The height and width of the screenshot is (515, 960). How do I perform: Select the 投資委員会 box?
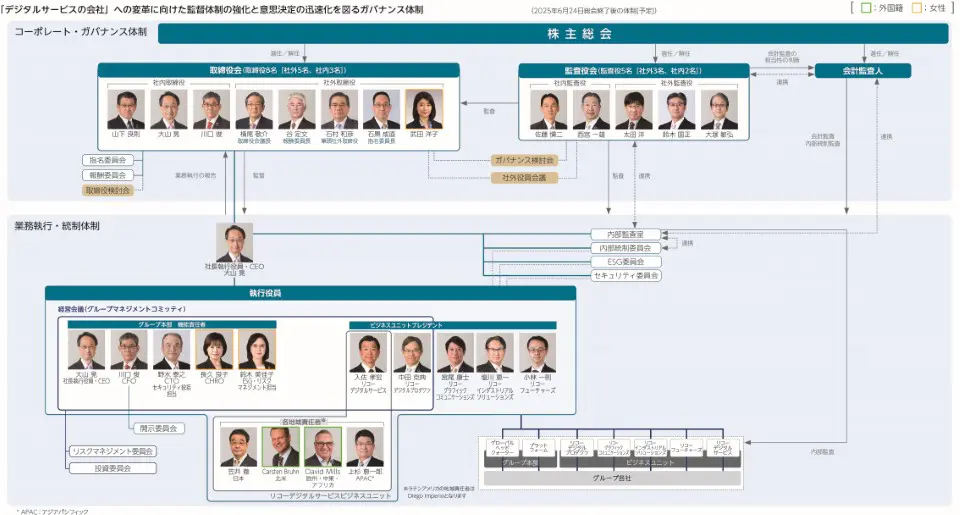tap(114, 467)
